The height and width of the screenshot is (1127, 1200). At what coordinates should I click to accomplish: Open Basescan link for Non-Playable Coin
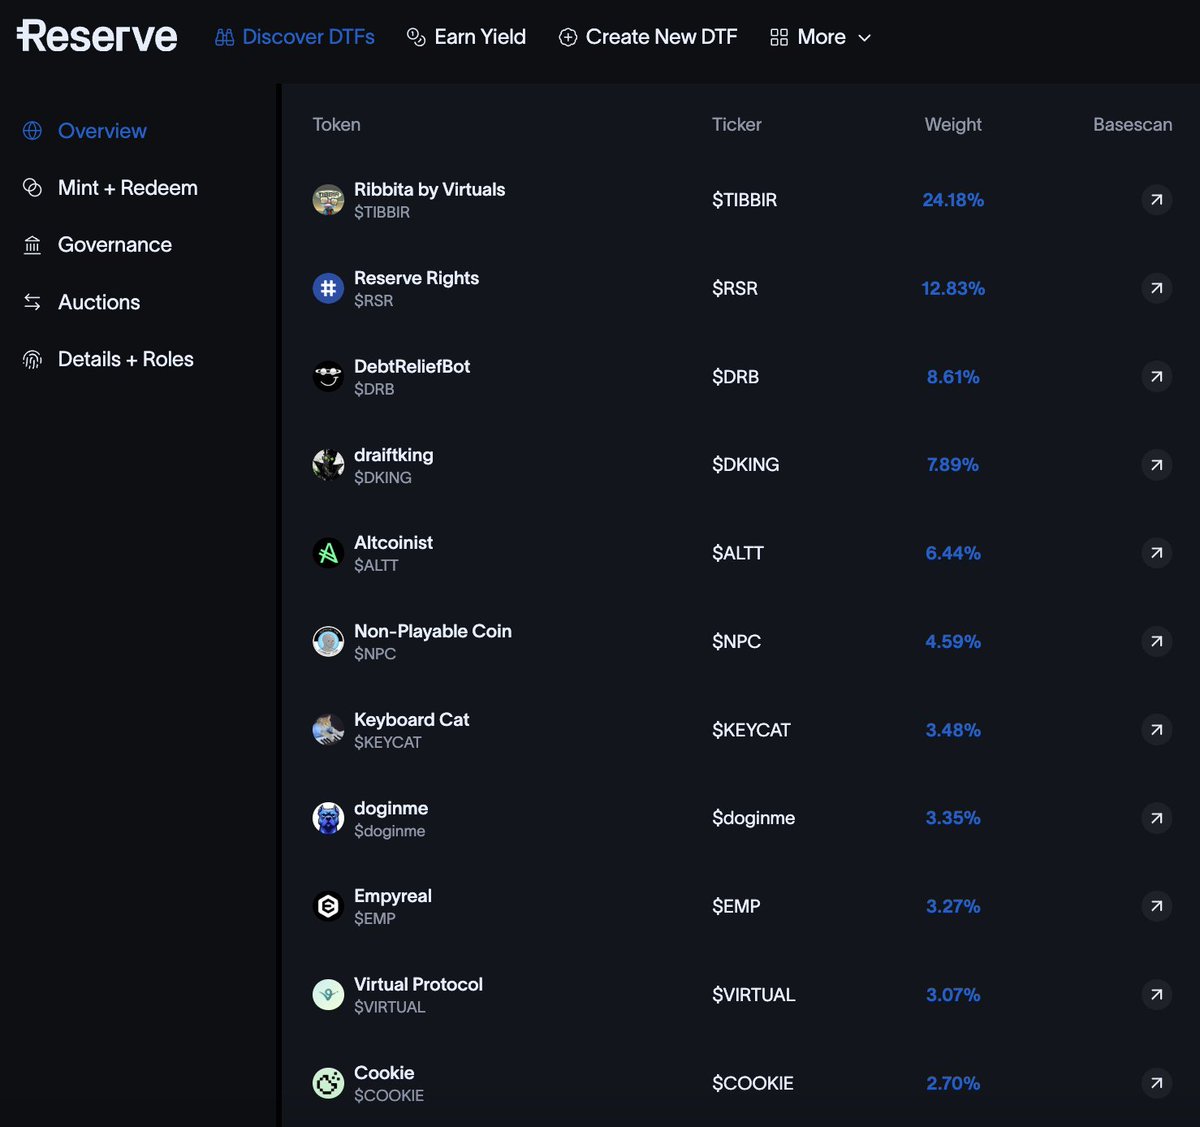pos(1156,641)
